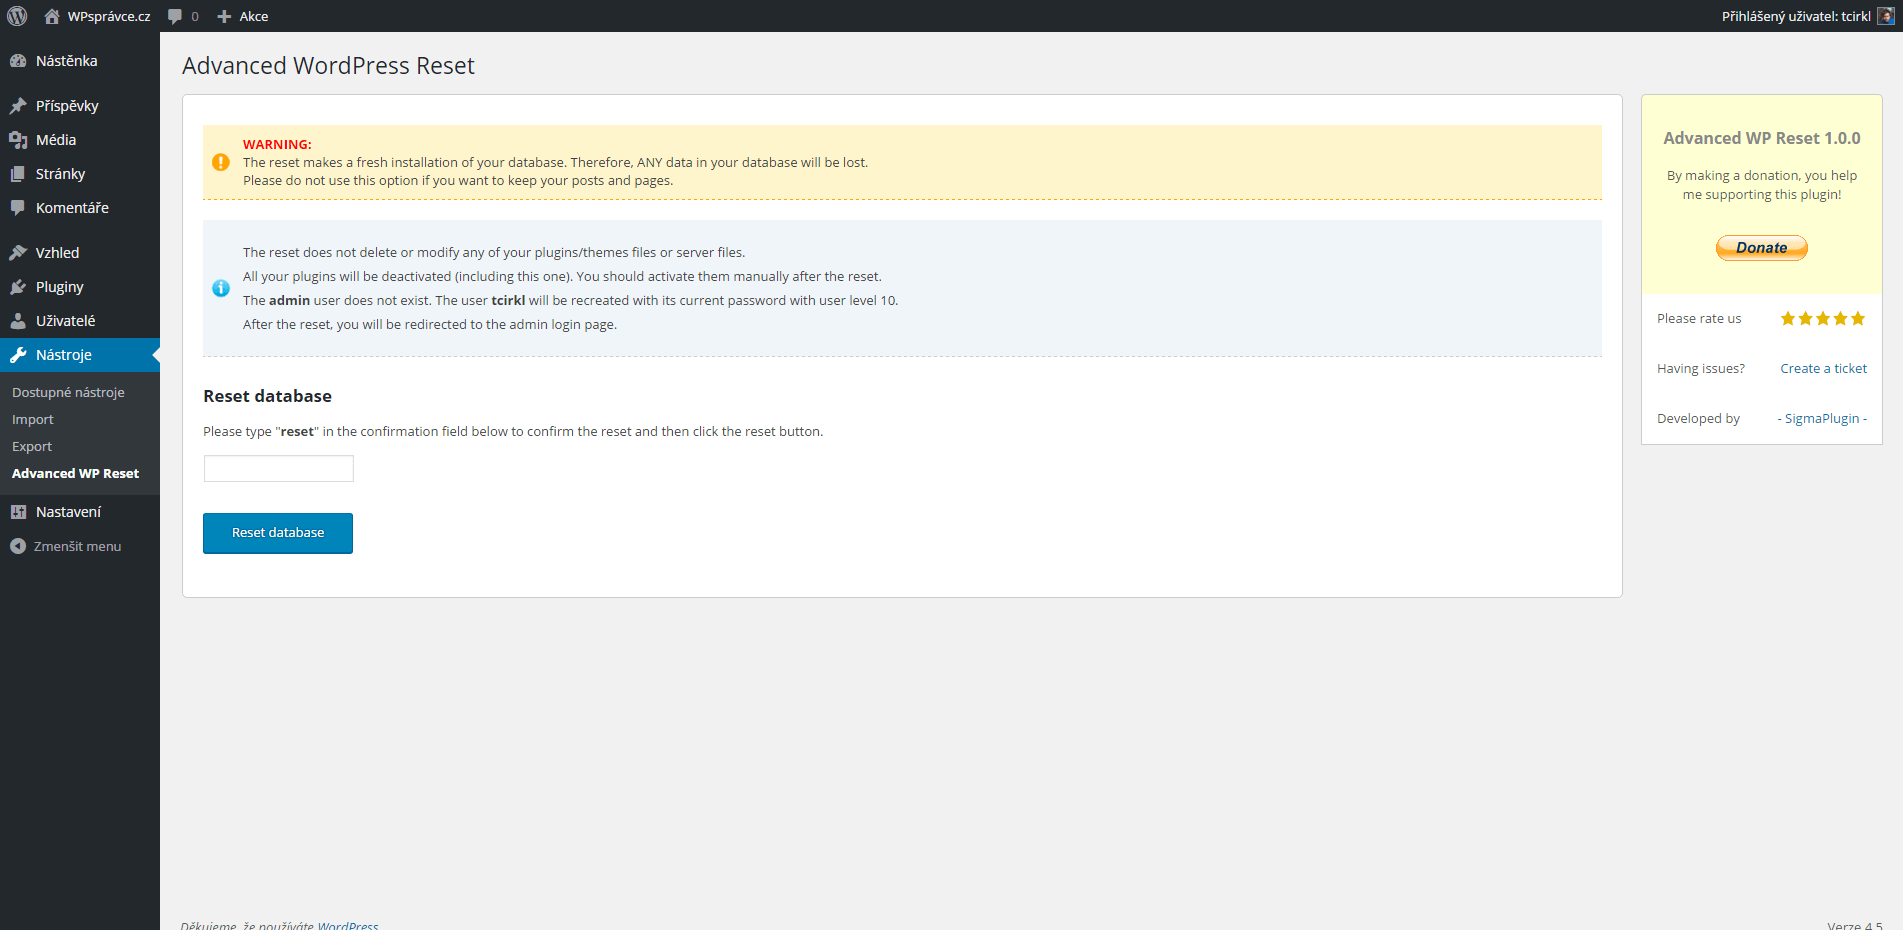This screenshot has width=1903, height=930.
Task: Click the Nástěnka dashboard icon
Action: tap(18, 61)
